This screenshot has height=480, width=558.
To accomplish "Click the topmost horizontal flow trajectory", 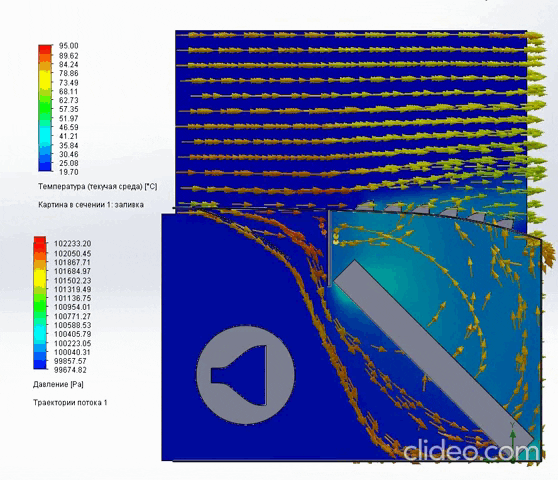I will 359,35.
